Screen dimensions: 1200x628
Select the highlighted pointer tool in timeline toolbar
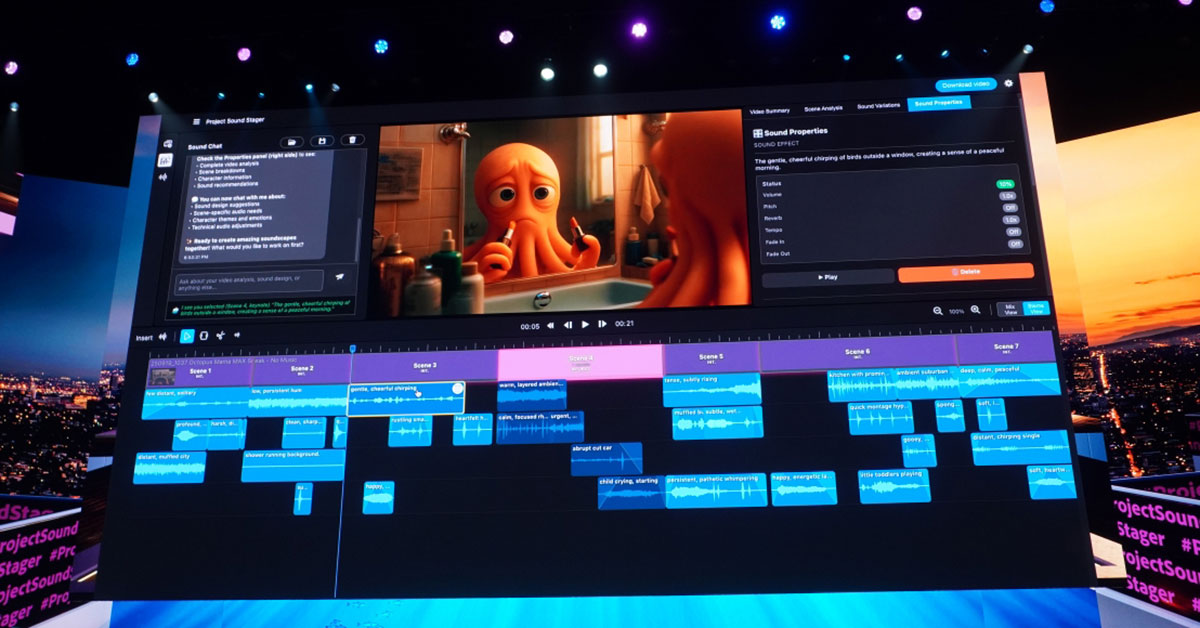186,336
